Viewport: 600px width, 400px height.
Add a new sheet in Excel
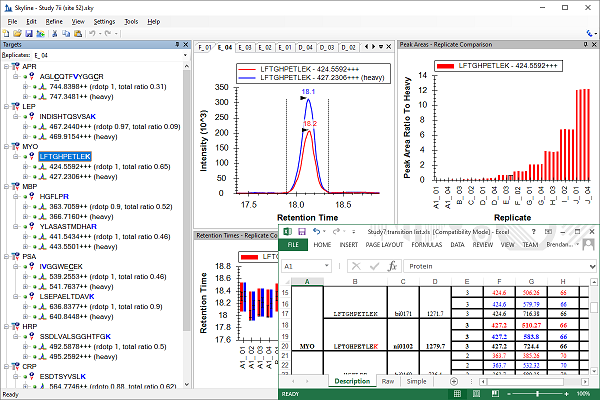454,381
